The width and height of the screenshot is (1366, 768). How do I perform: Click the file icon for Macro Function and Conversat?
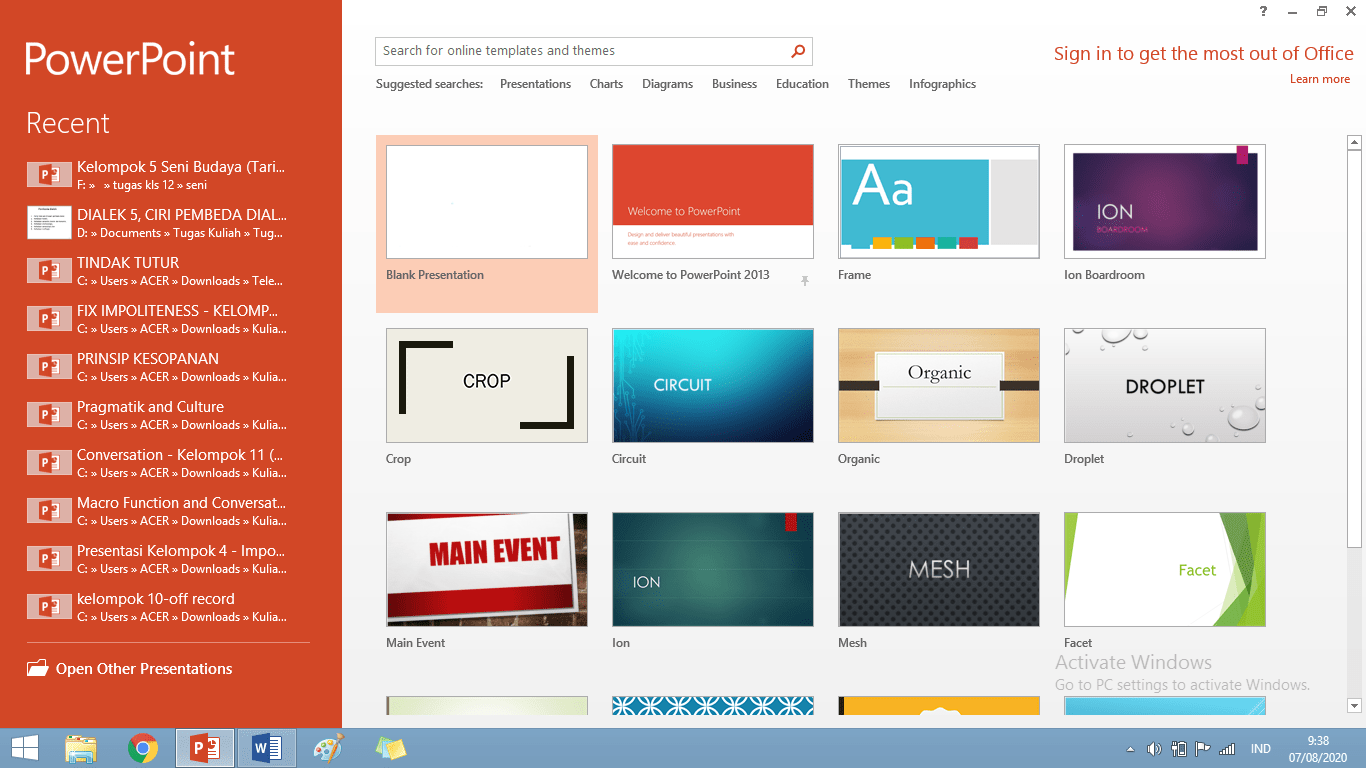[49, 510]
